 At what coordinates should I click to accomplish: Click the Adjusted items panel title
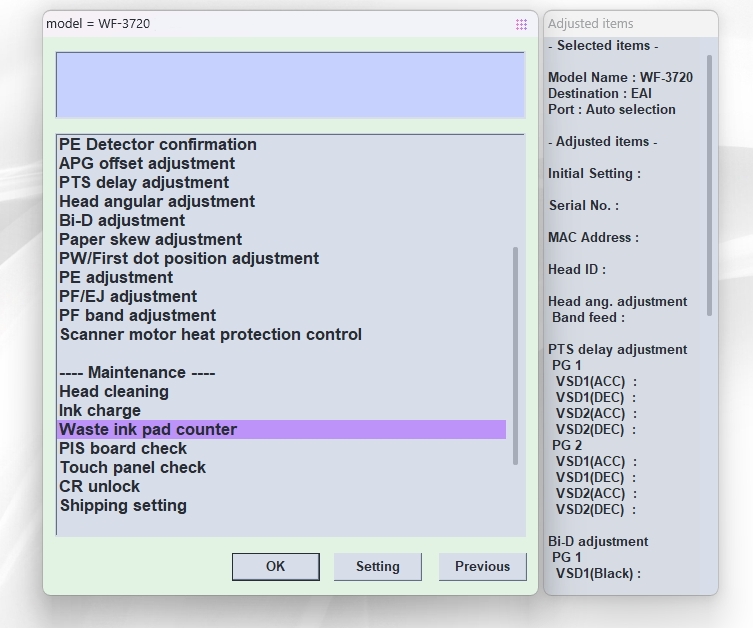[591, 24]
